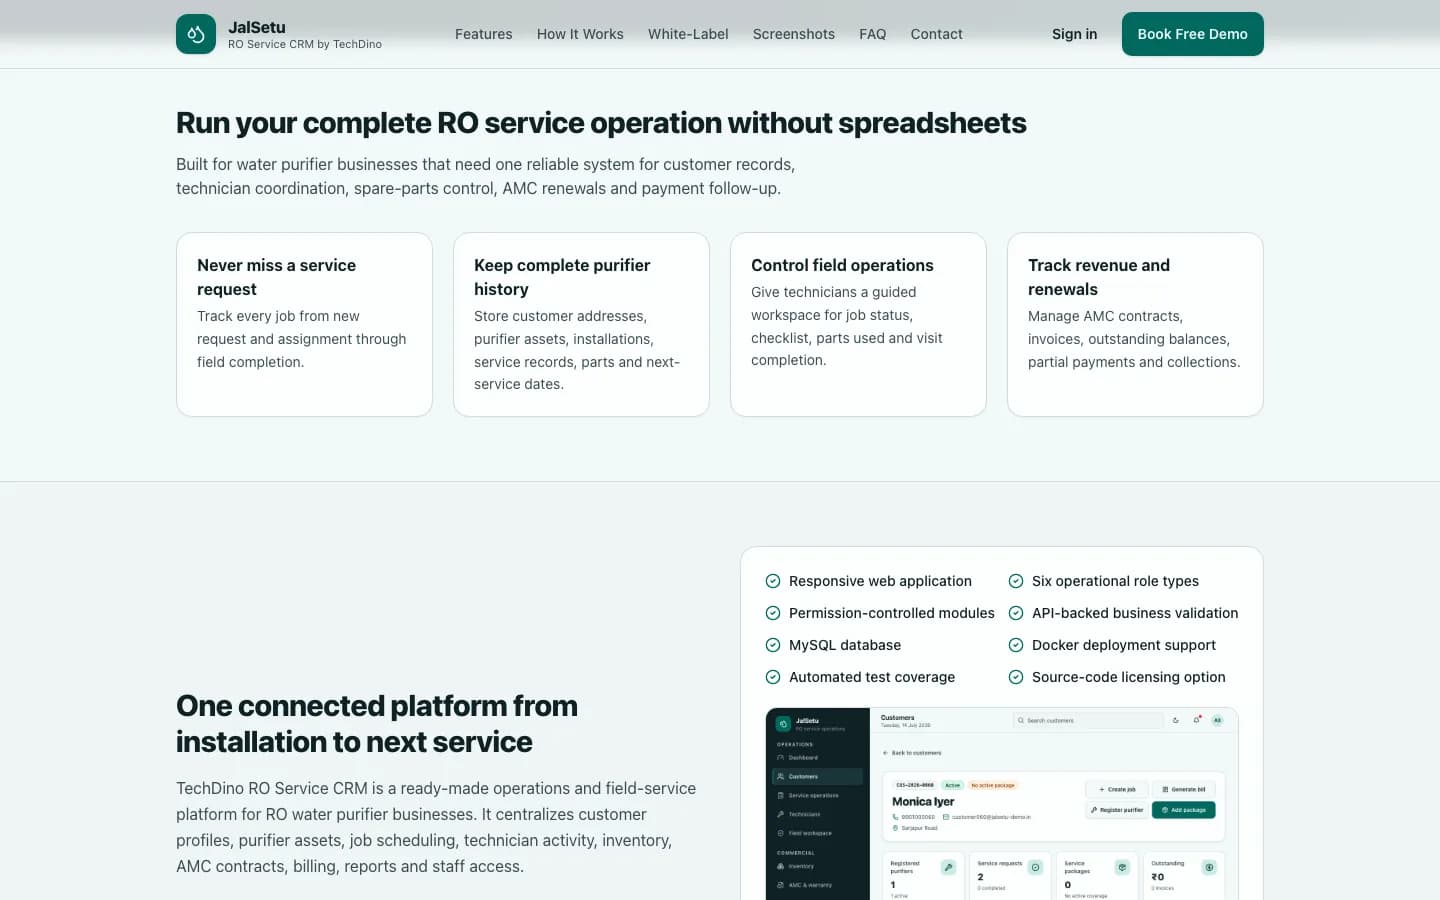Click Search customers field in the preview

pyautogui.click(x=1088, y=720)
